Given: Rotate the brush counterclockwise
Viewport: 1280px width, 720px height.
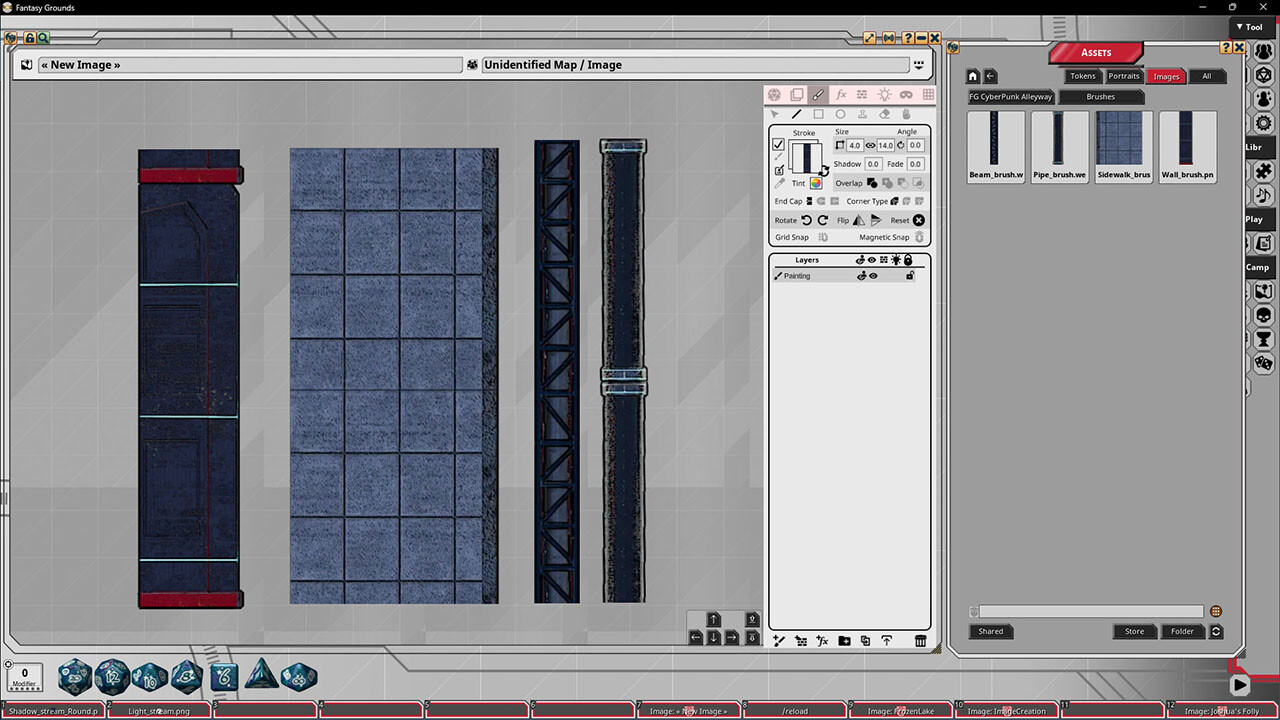Looking at the screenshot, I should 808,220.
